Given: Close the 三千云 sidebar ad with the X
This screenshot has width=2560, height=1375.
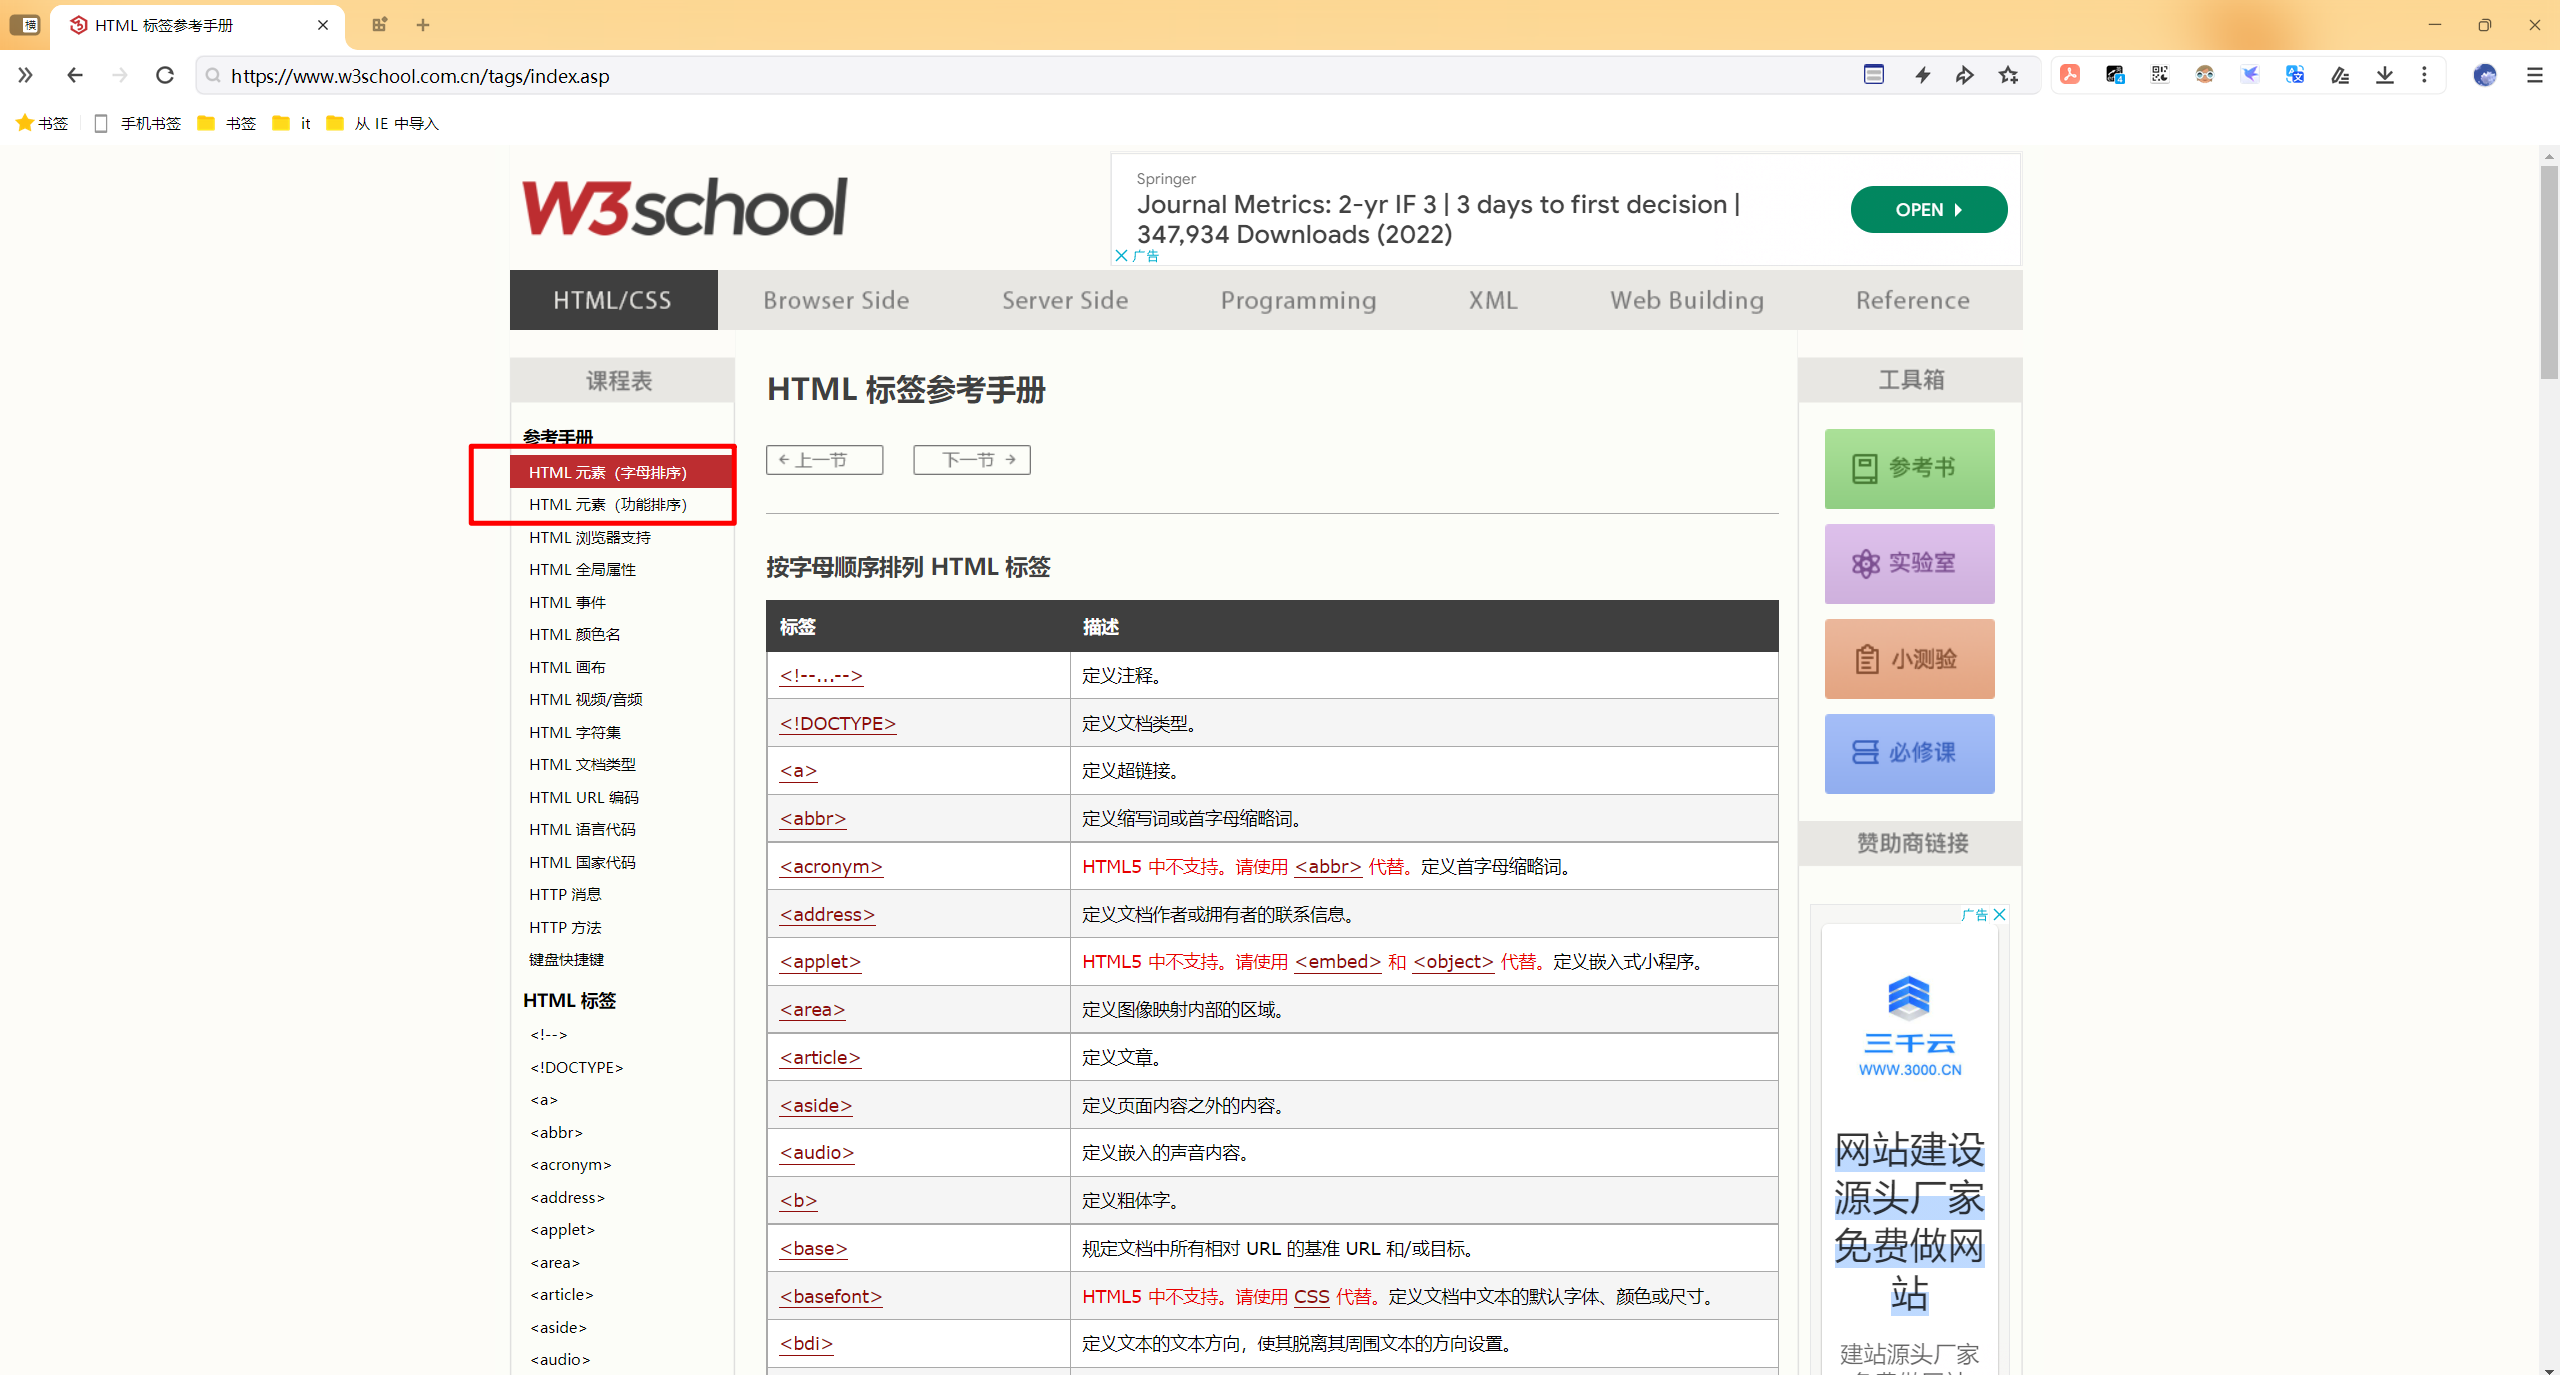Looking at the screenshot, I should [x=2000, y=914].
